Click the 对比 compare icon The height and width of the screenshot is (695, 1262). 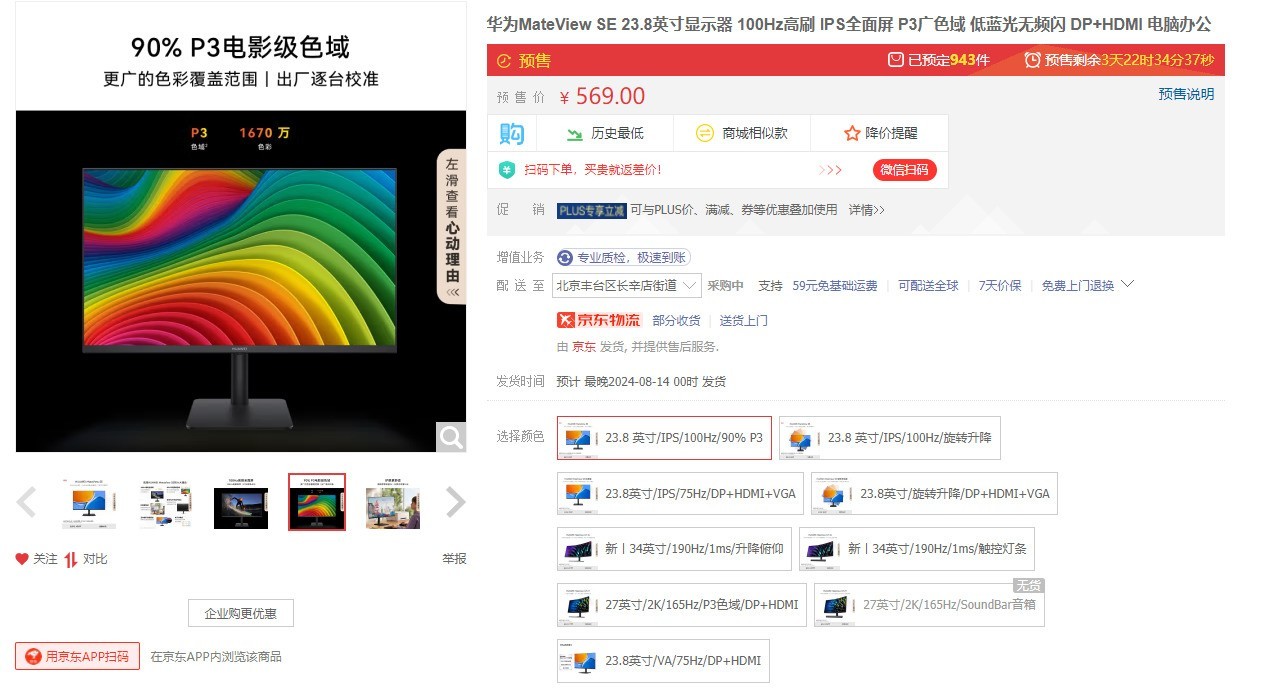tap(71, 559)
